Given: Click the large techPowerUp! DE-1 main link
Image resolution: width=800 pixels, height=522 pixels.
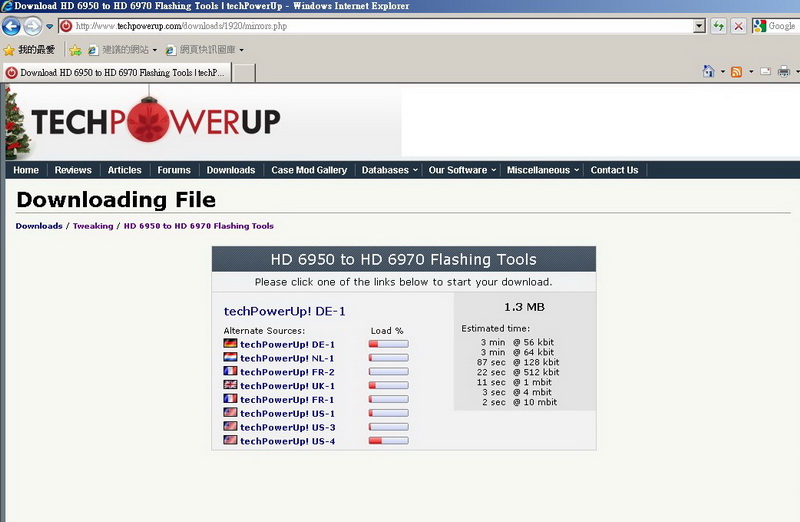Looking at the screenshot, I should [x=285, y=311].
